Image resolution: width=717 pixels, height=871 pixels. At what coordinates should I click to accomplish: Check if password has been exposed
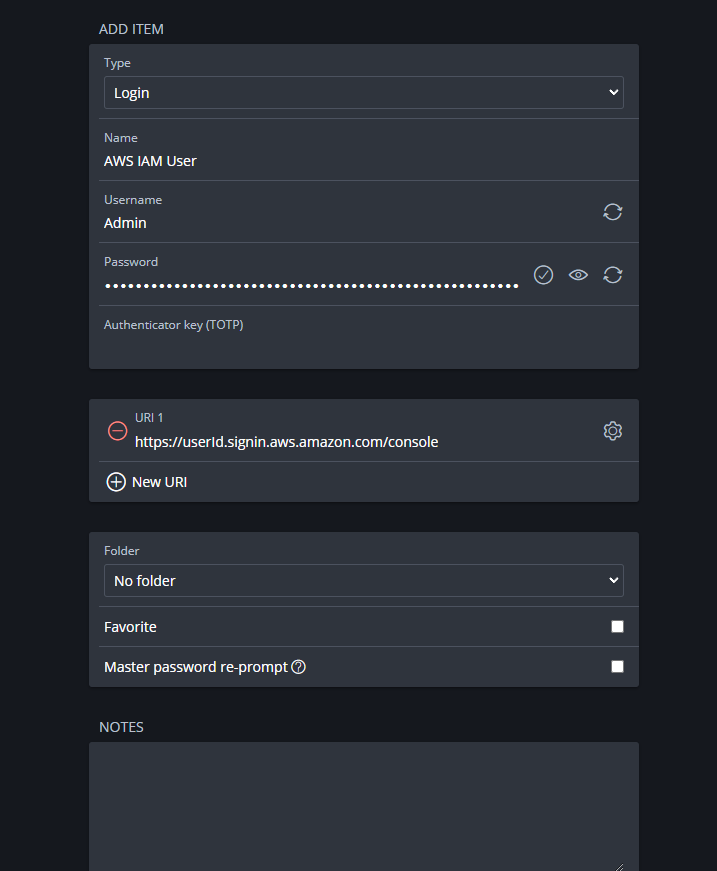pyautogui.click(x=543, y=275)
